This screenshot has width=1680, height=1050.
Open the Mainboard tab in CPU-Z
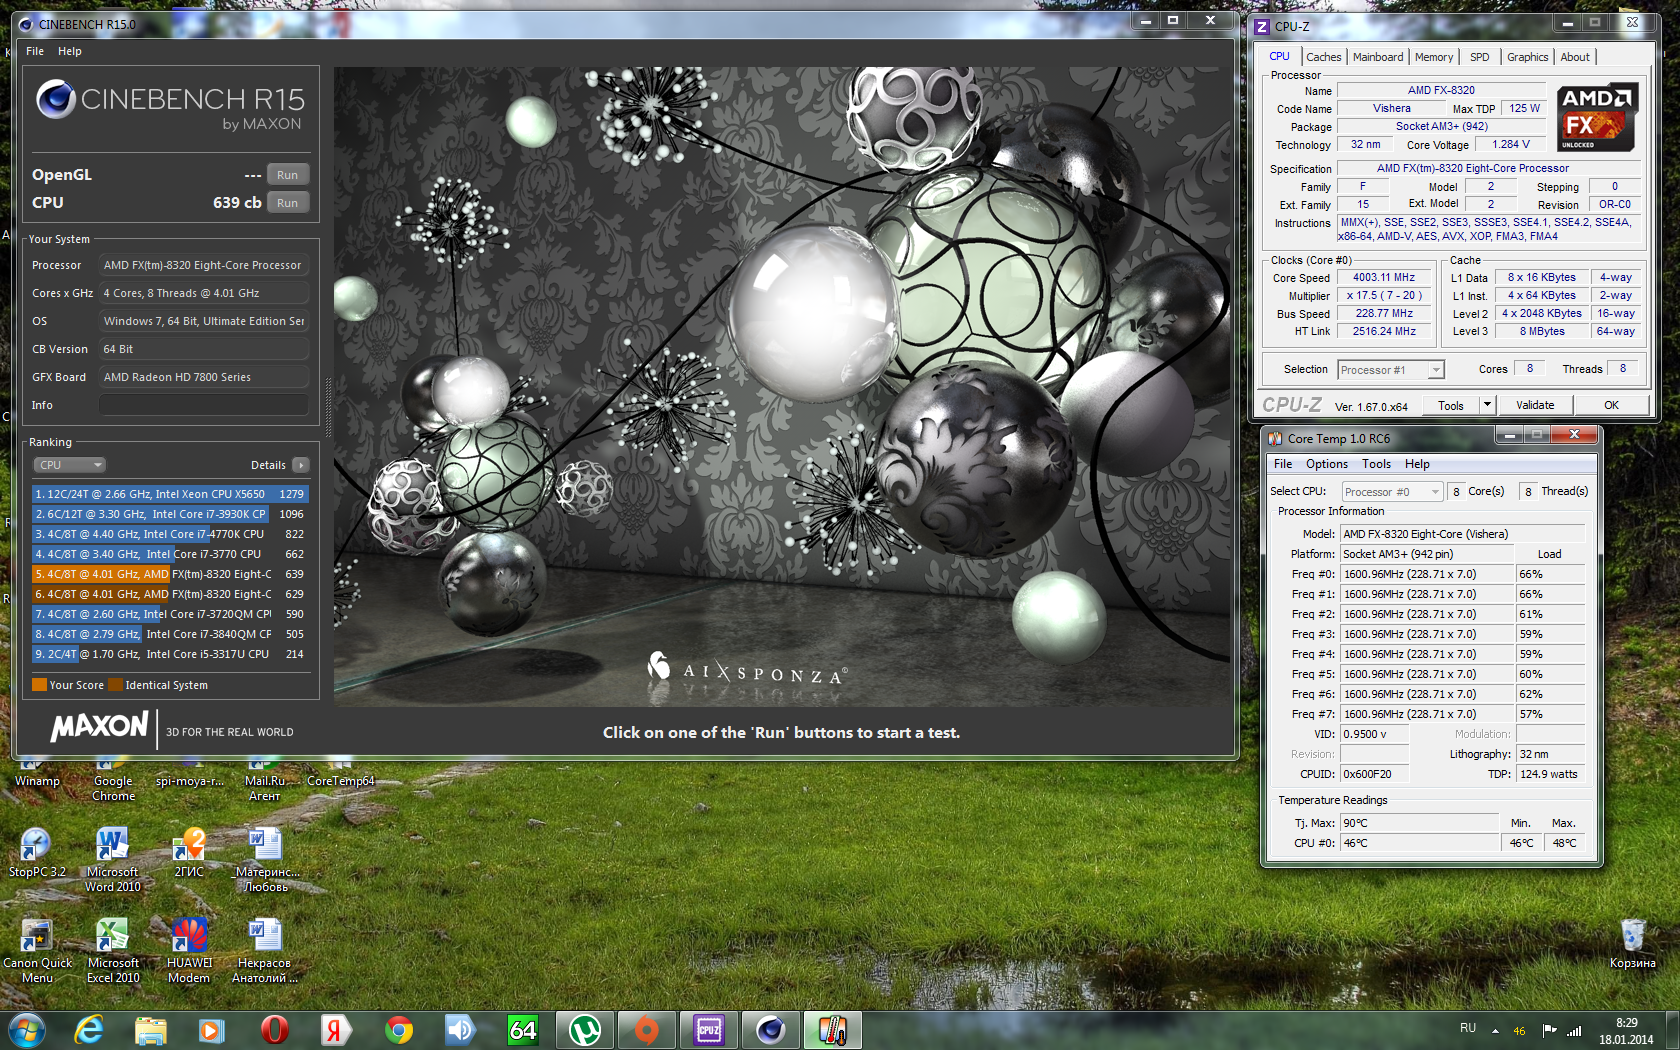(x=1378, y=57)
